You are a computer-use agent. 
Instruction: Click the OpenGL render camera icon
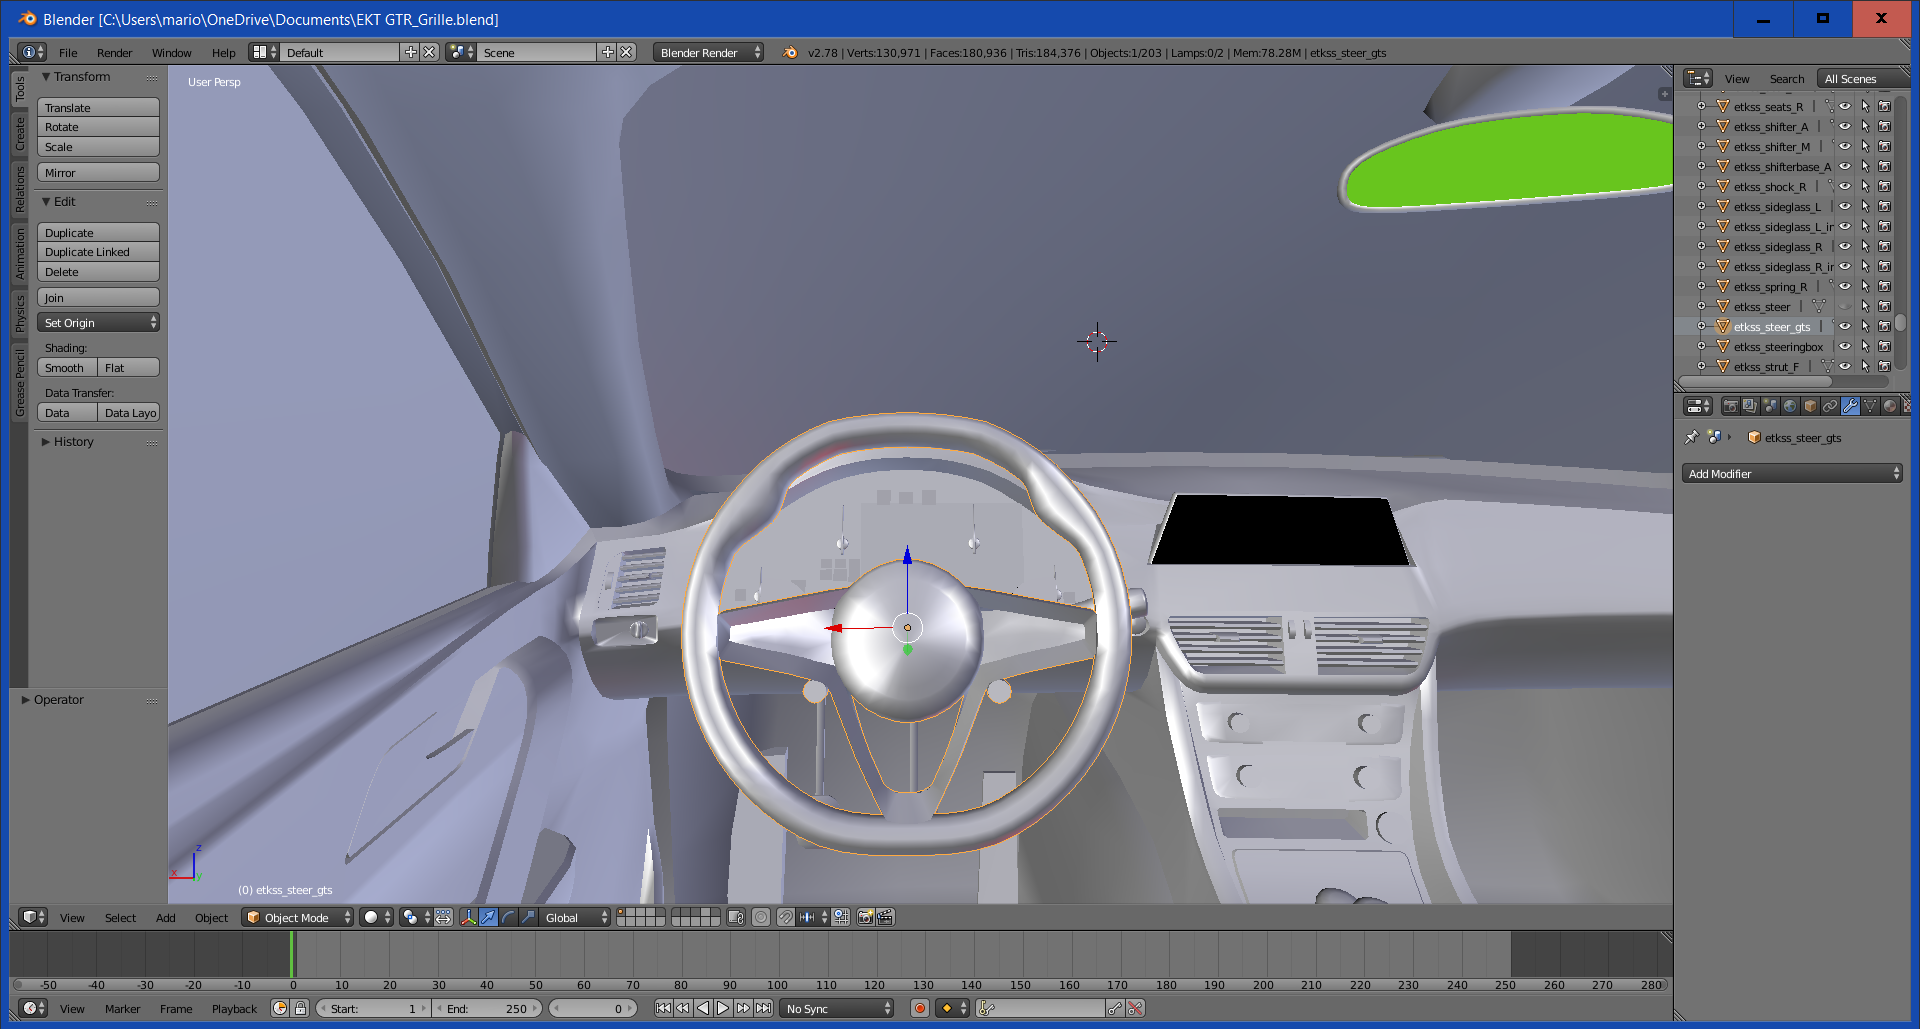pos(865,917)
